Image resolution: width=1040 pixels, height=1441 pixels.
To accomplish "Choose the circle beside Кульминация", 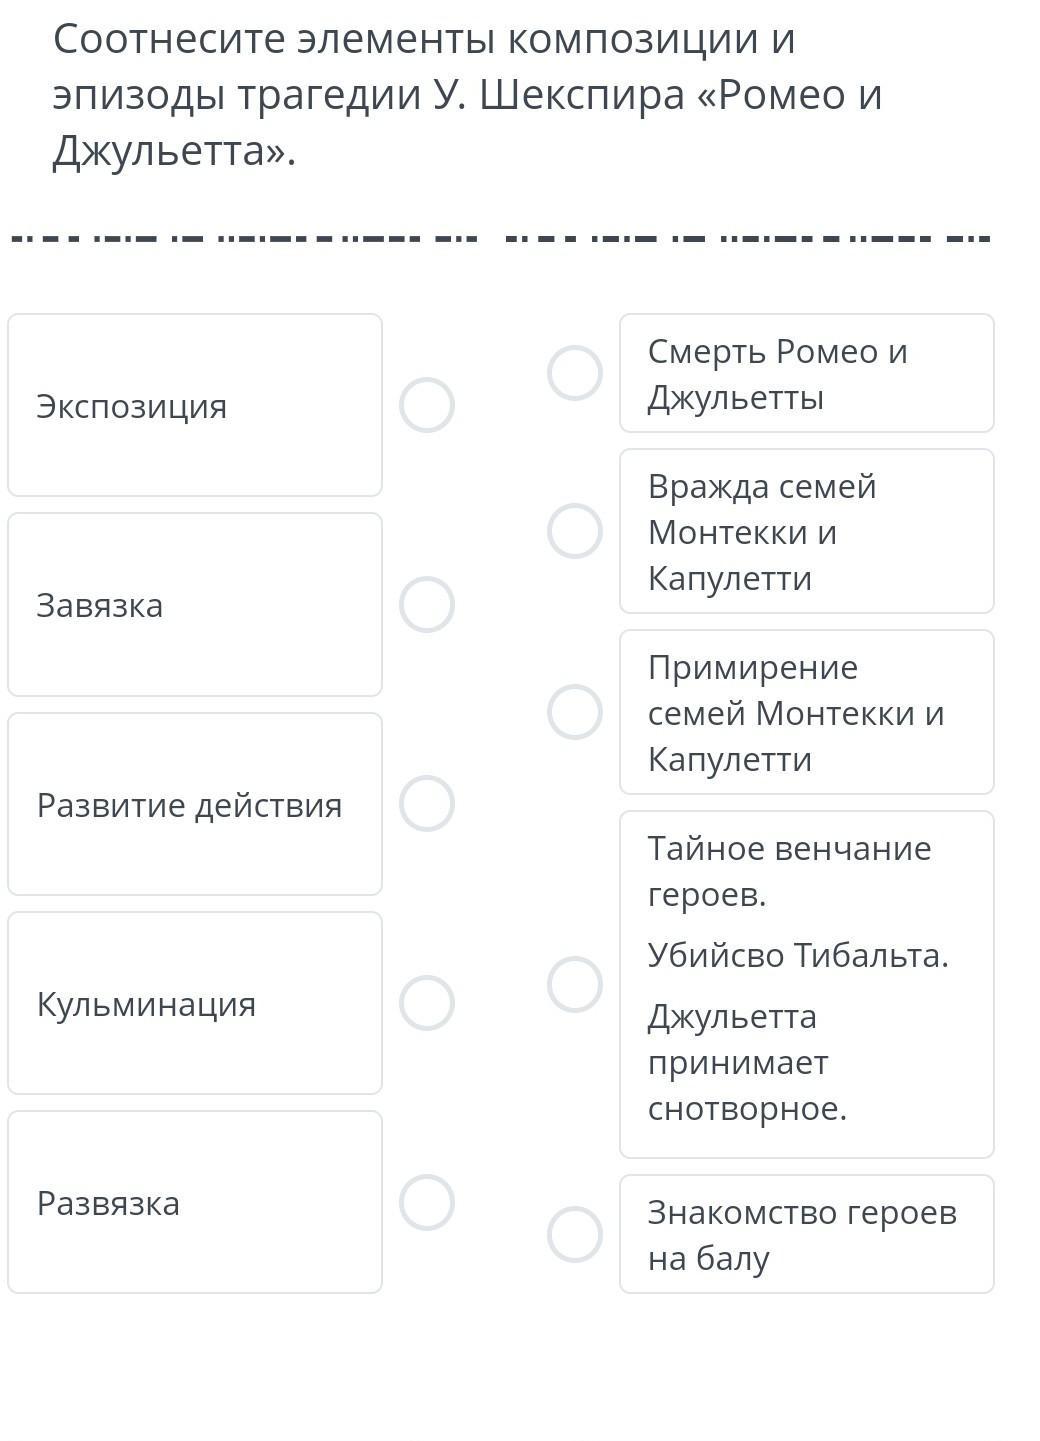I will pos(427,1003).
